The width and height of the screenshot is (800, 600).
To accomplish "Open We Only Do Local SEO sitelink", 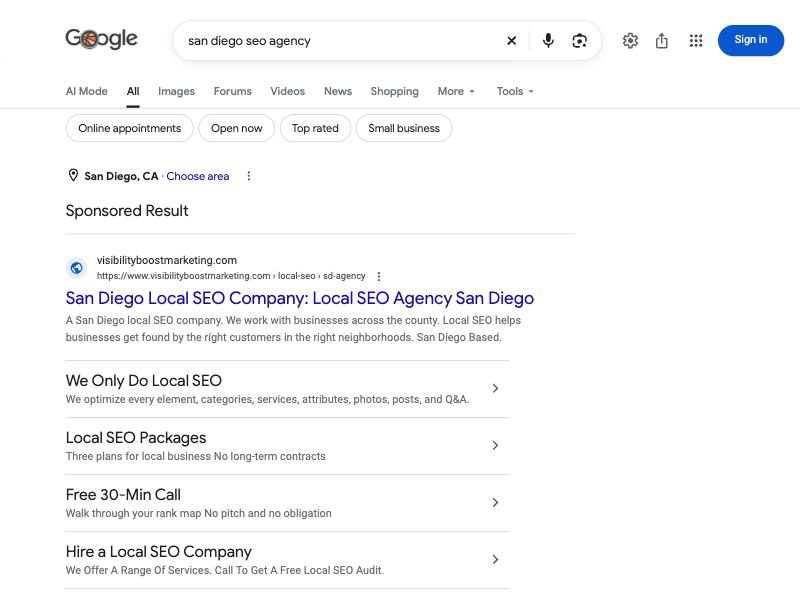I will click(x=288, y=389).
